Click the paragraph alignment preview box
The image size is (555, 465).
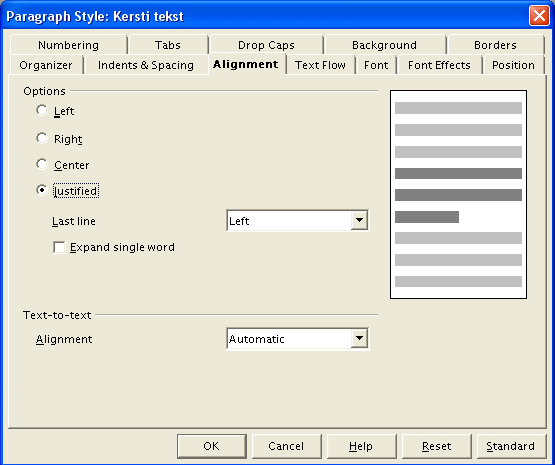click(x=458, y=194)
